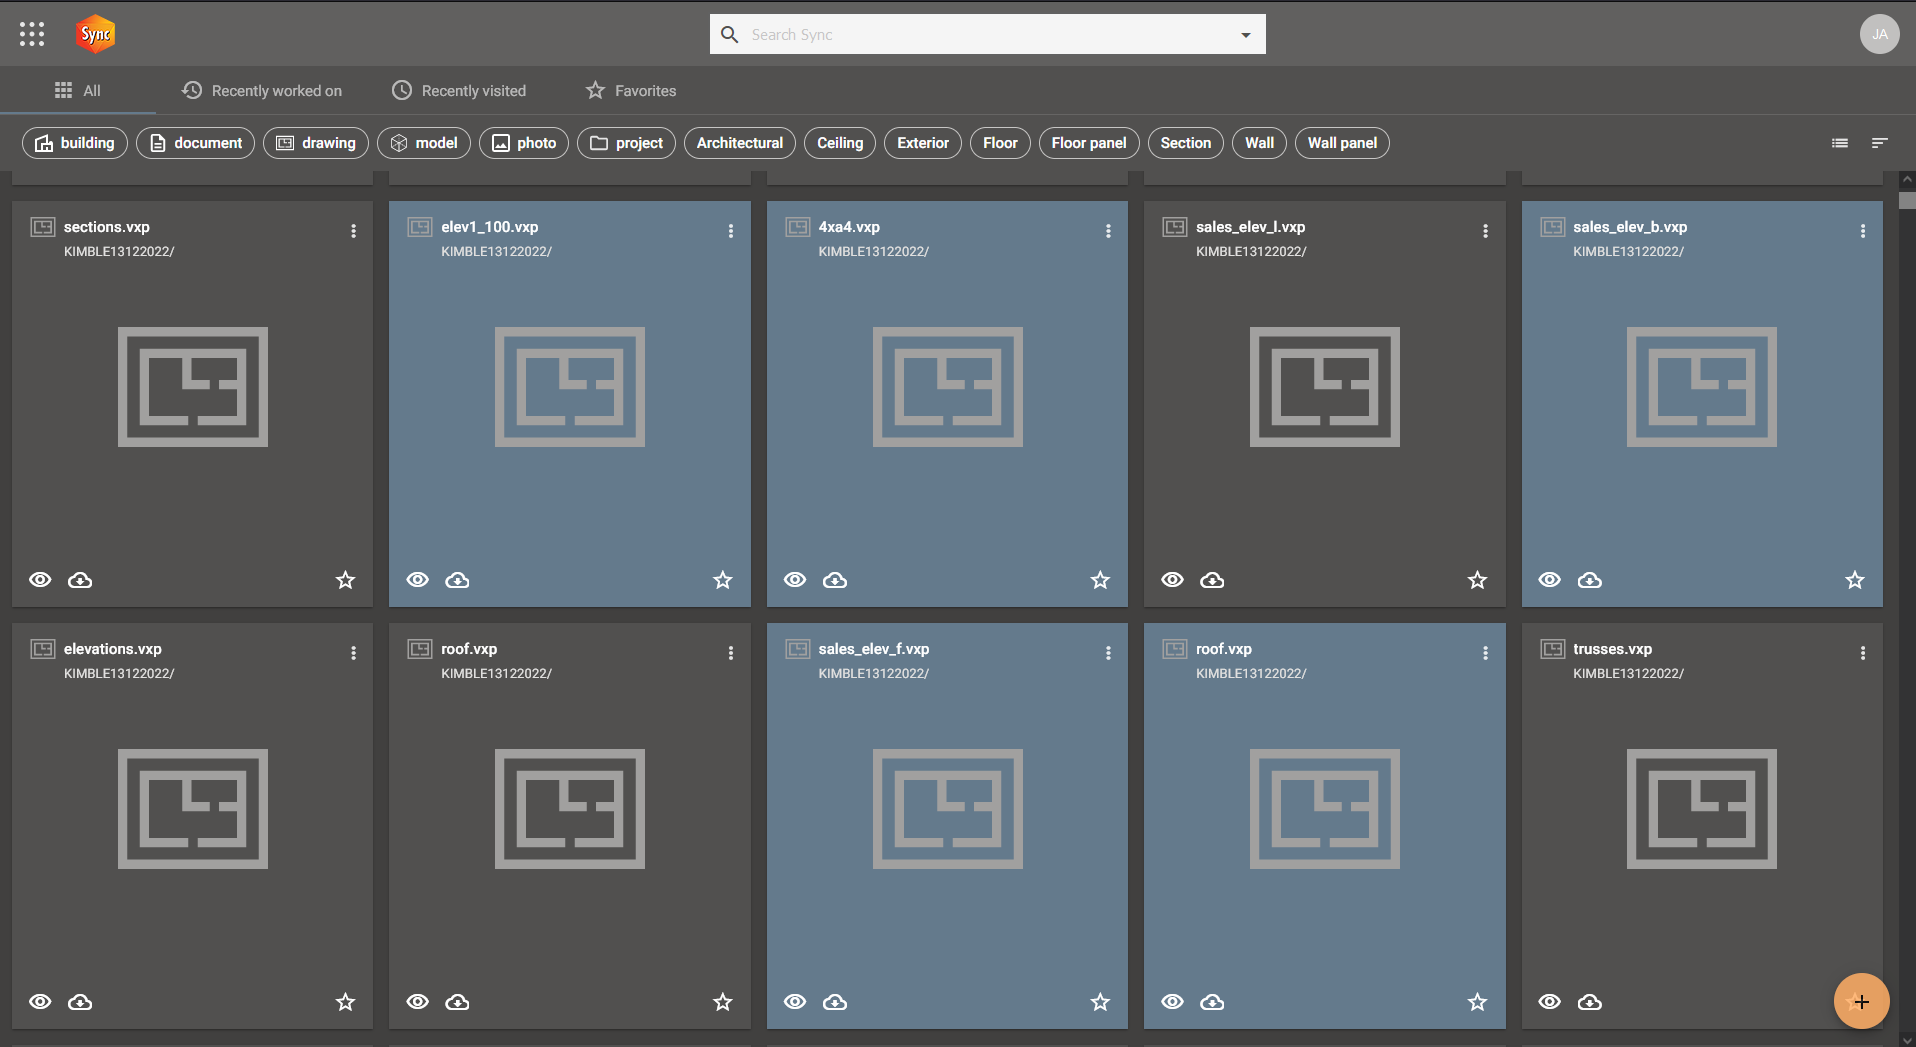This screenshot has width=1916, height=1047.
Task: Filter by the drawing tag
Action: pyautogui.click(x=316, y=143)
